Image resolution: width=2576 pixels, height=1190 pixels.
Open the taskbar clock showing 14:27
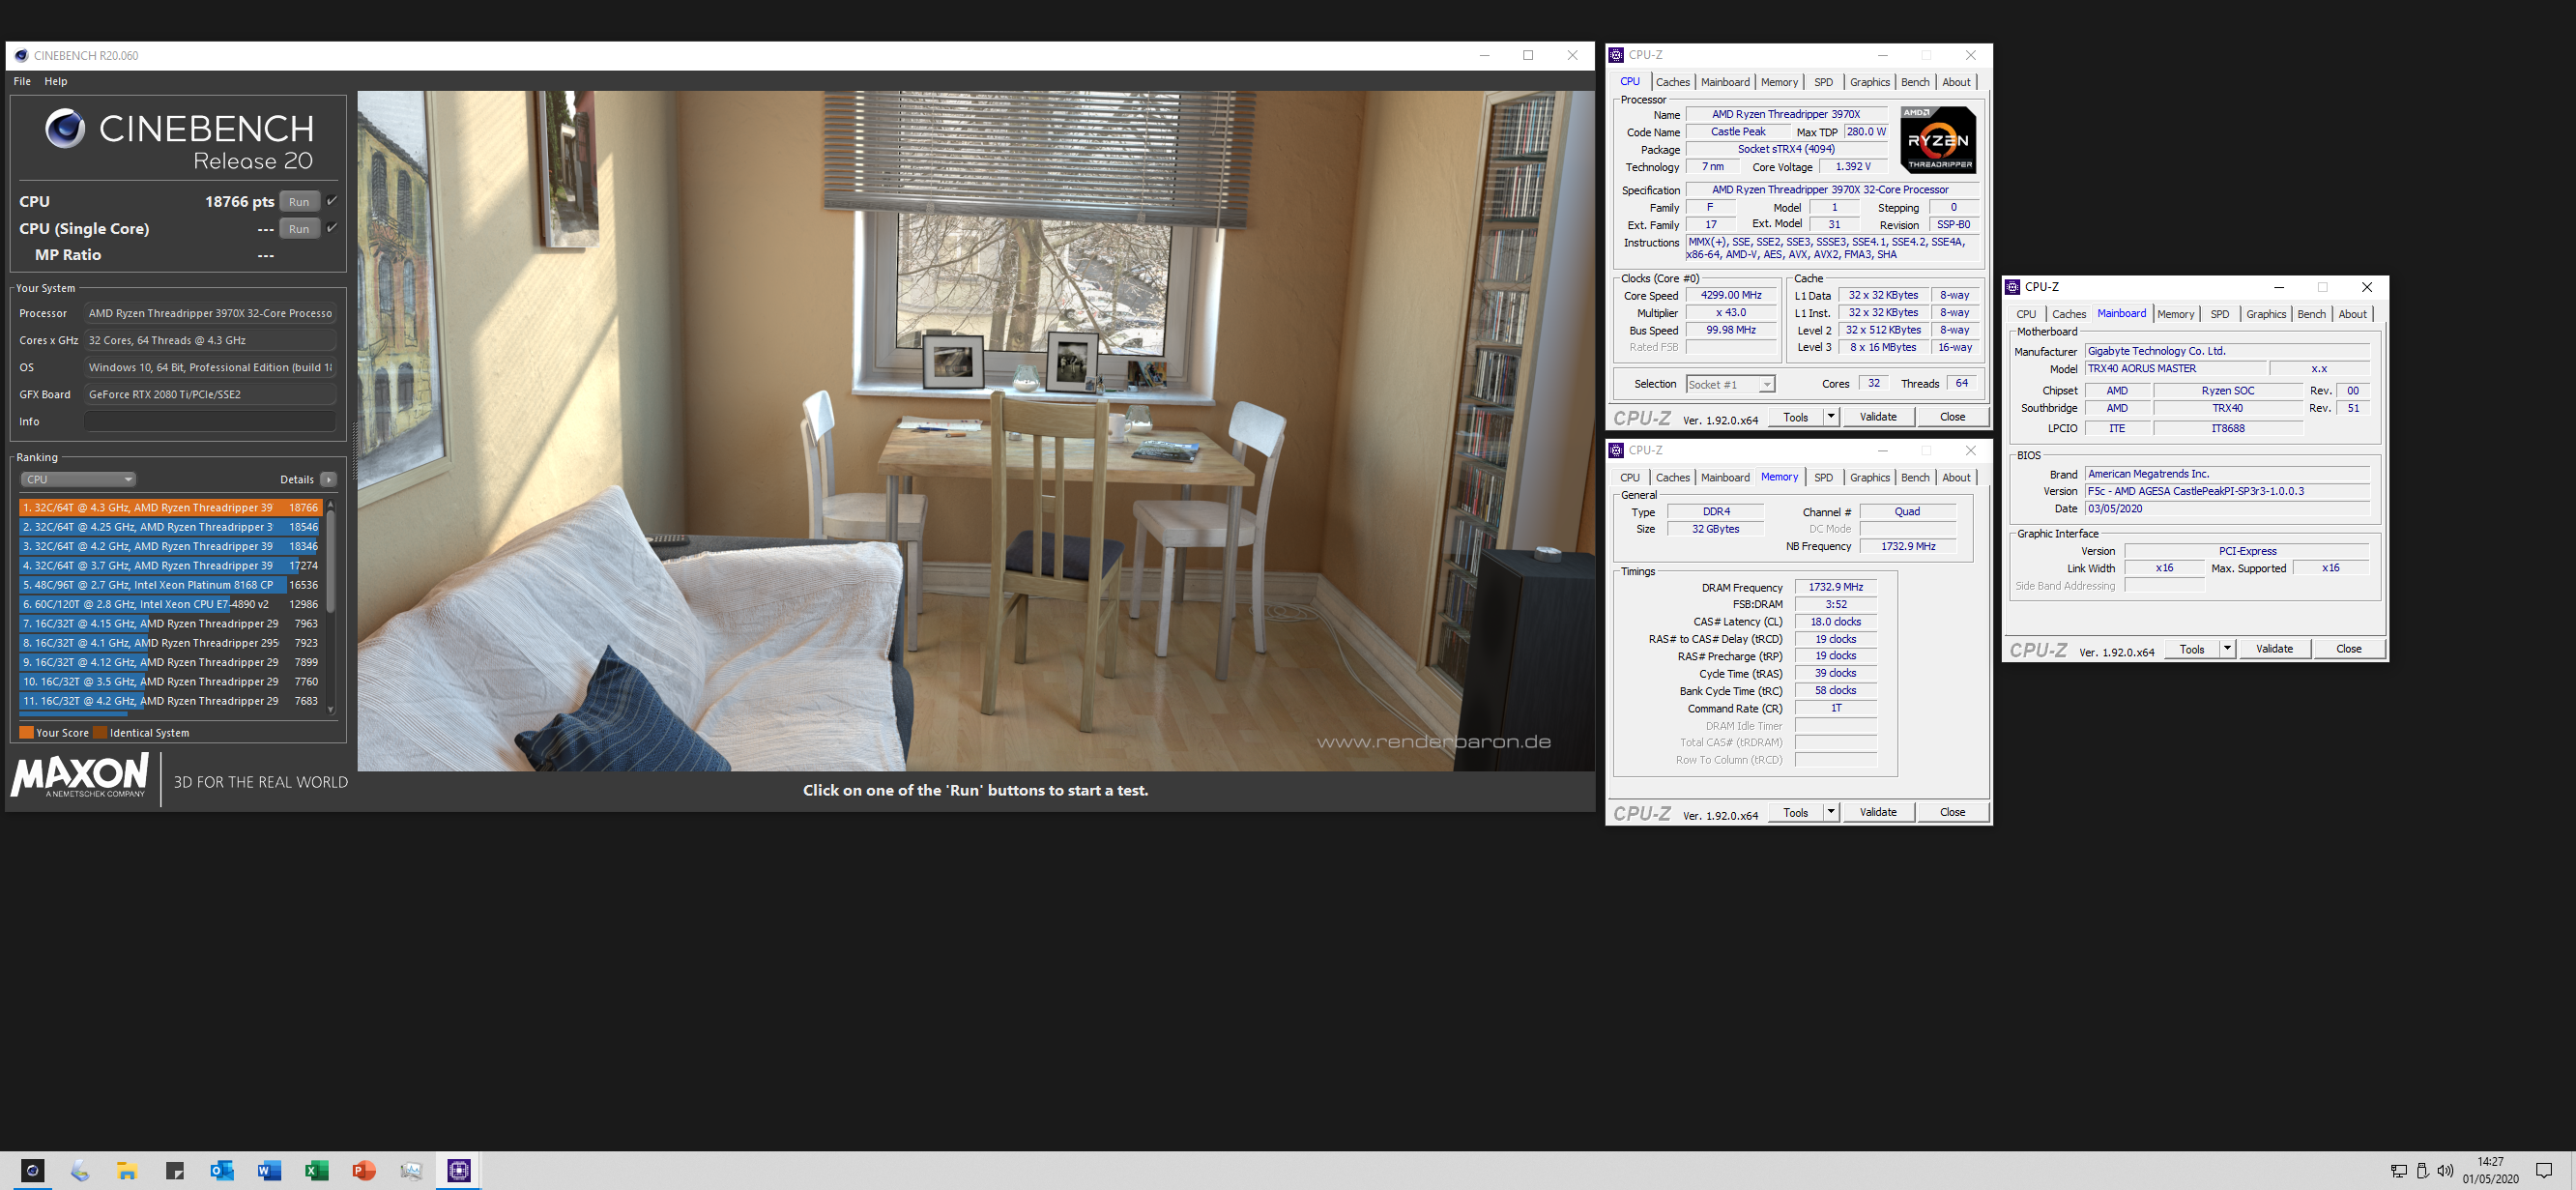(2490, 1171)
